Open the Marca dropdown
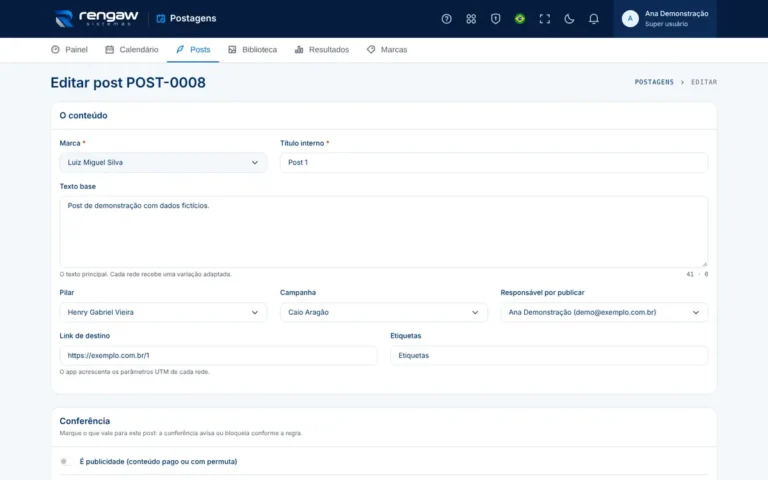Viewport: 768px width, 480px height. pyautogui.click(x=163, y=163)
